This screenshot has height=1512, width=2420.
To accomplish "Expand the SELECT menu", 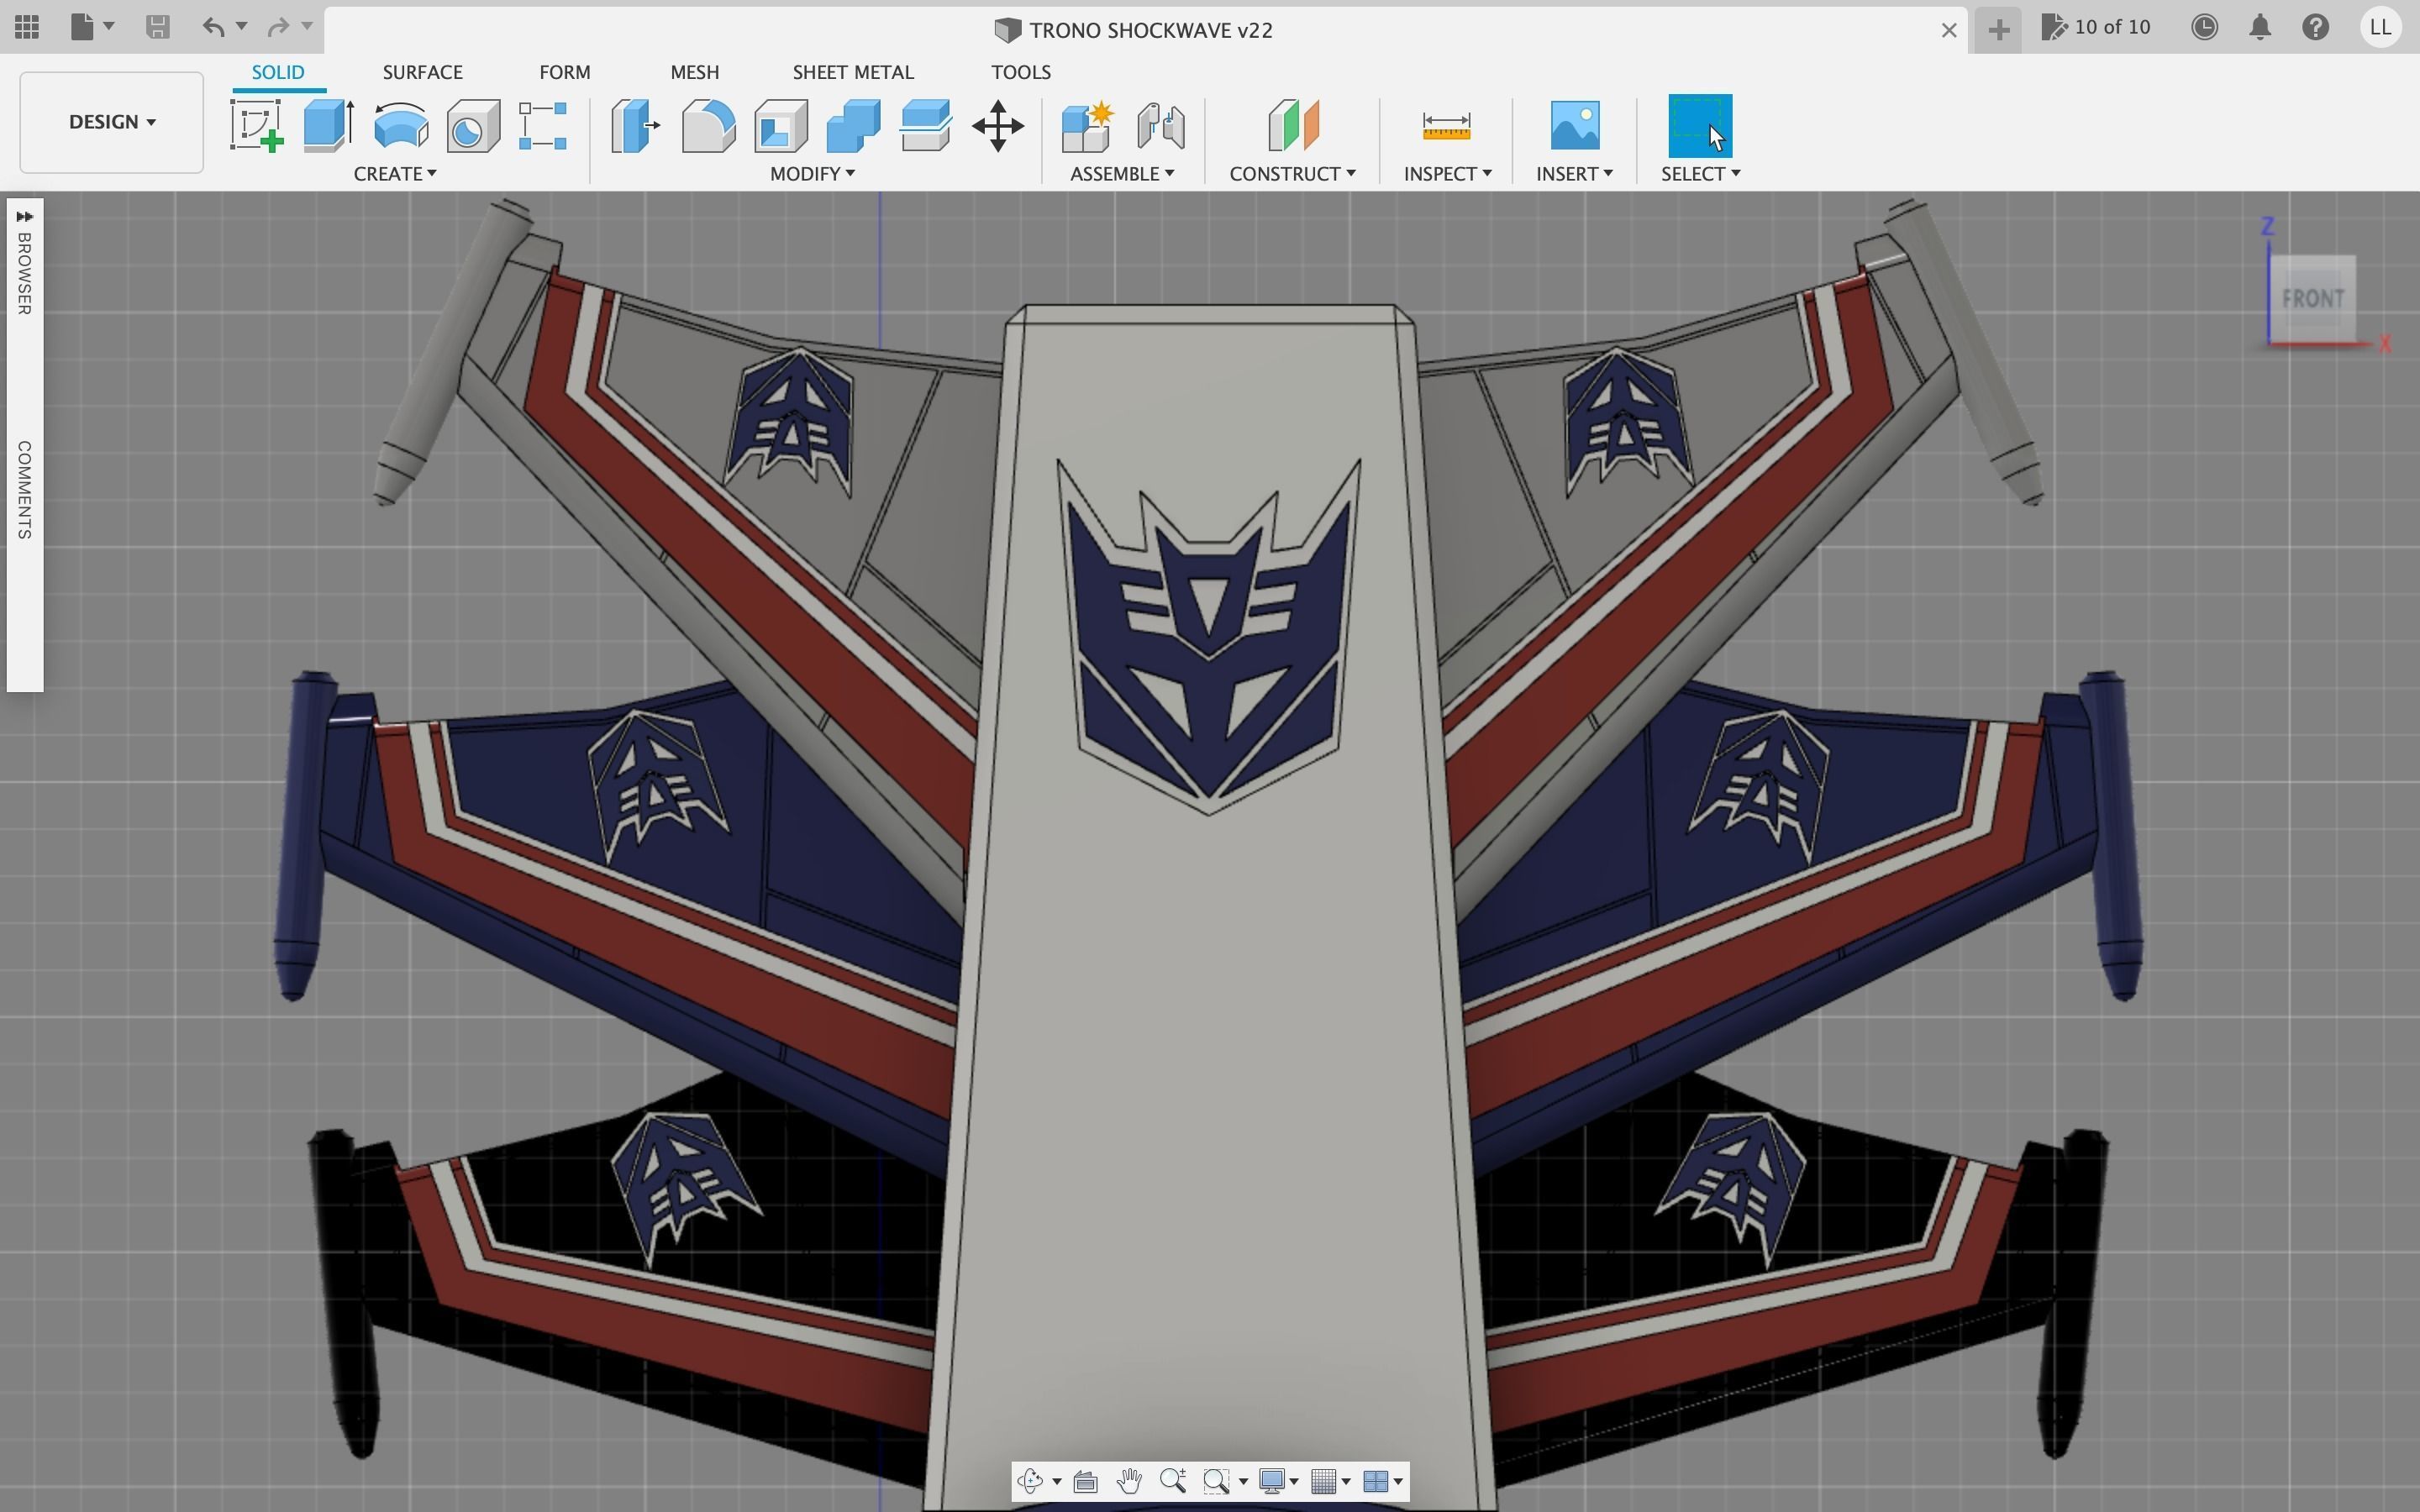I will click(1701, 174).
